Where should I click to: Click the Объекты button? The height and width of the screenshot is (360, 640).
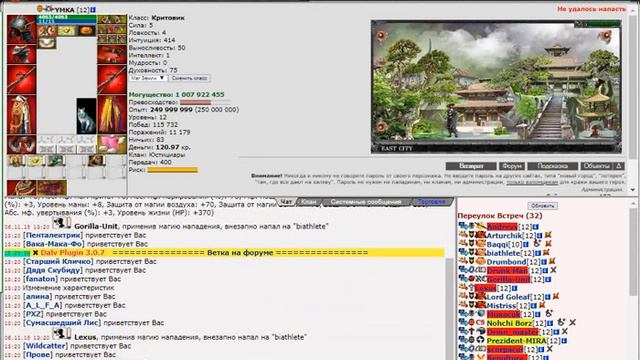(597, 166)
